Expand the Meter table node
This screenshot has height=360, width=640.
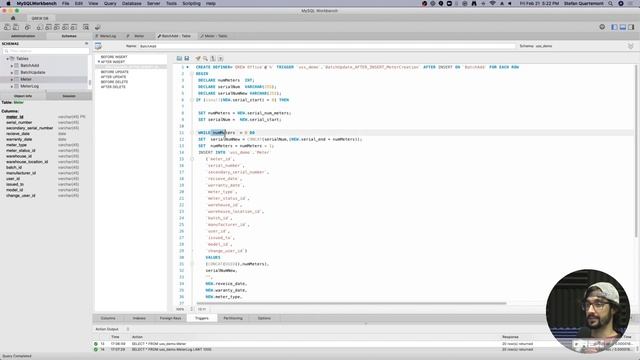tap(12, 79)
